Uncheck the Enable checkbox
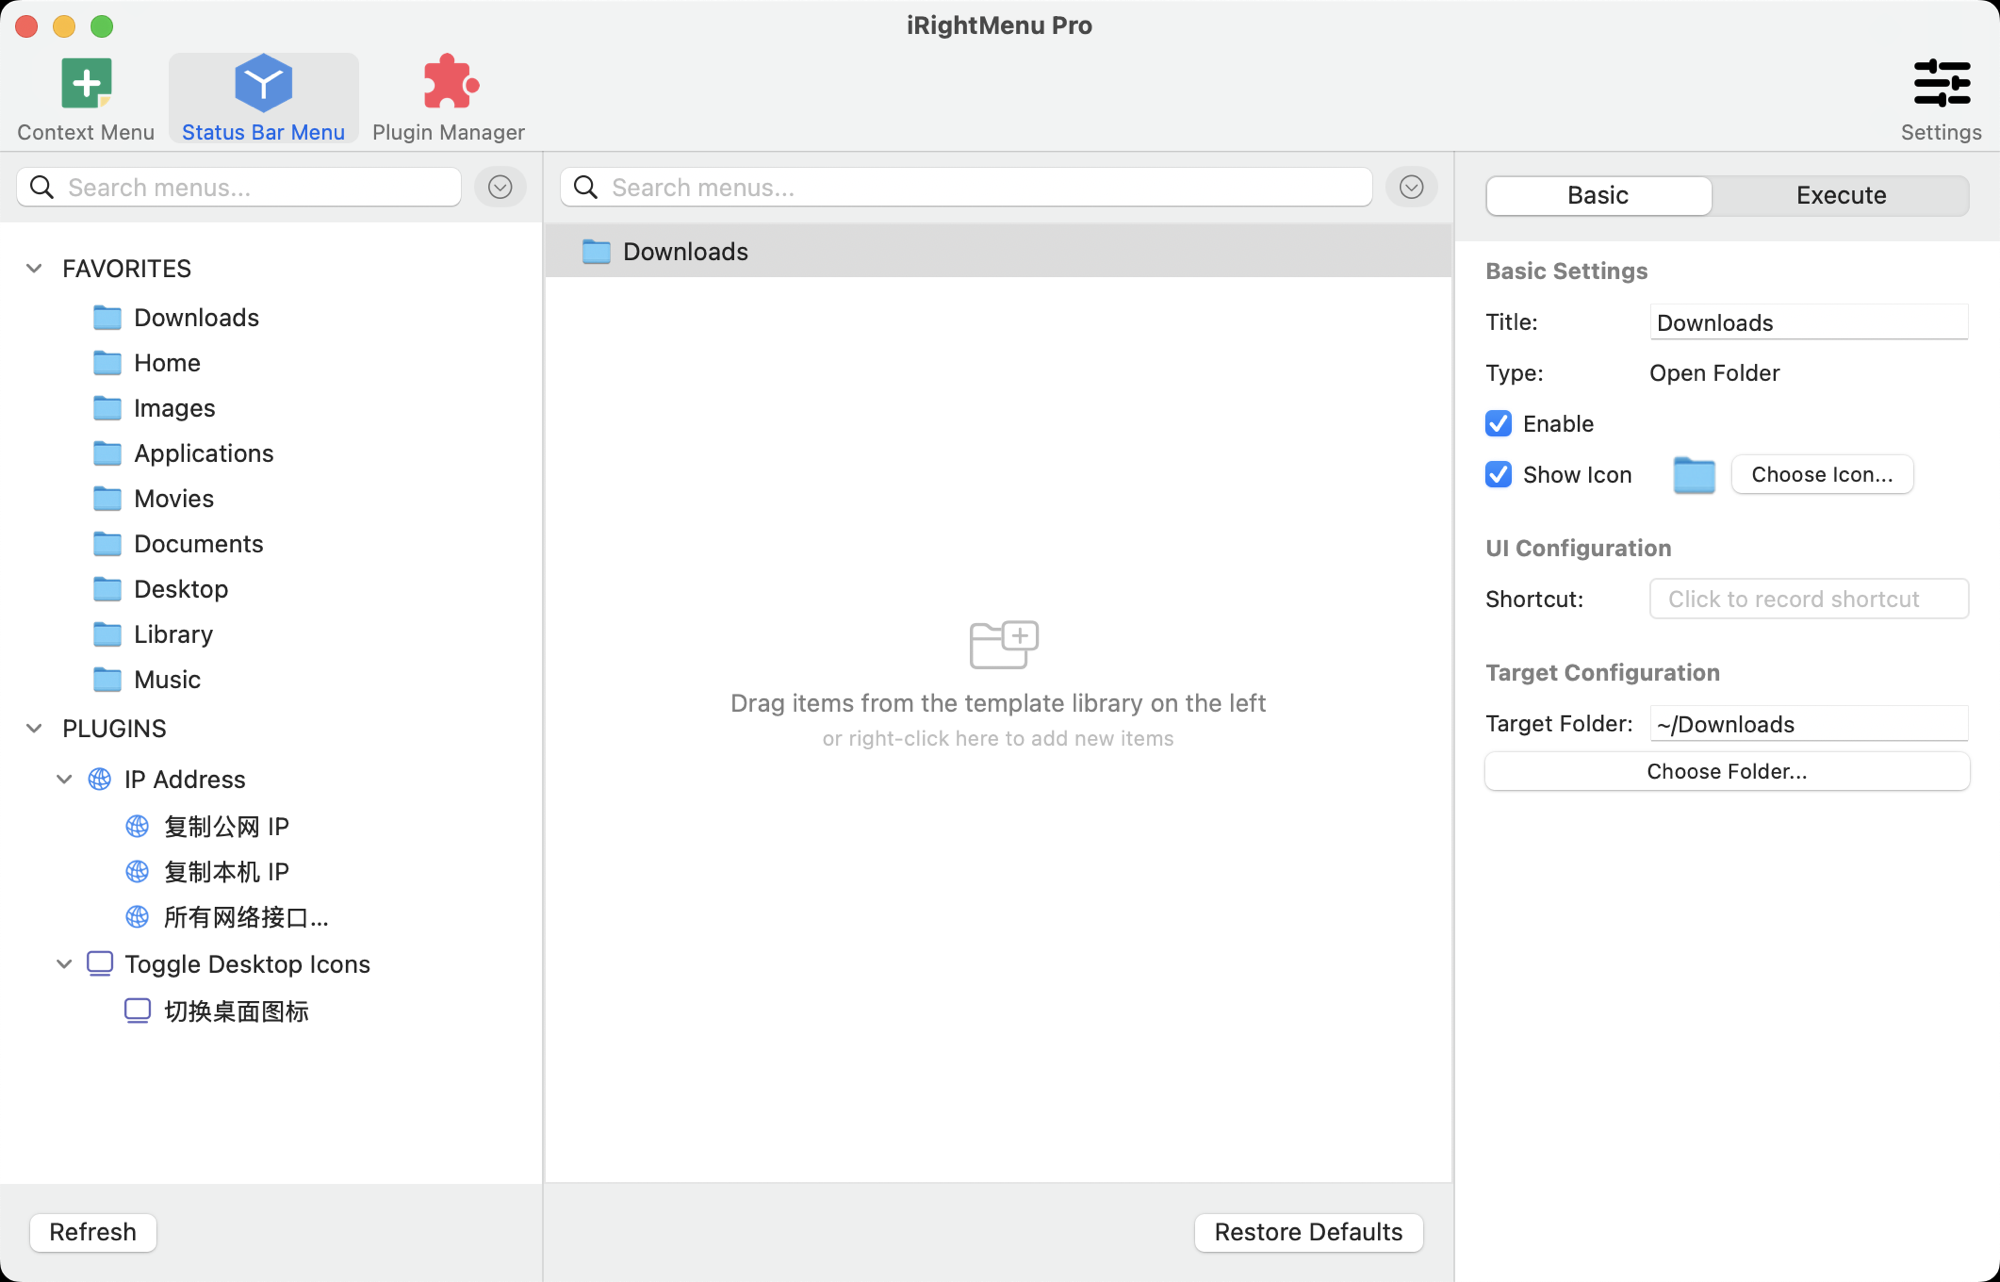This screenshot has width=2000, height=1282. coord(1498,424)
